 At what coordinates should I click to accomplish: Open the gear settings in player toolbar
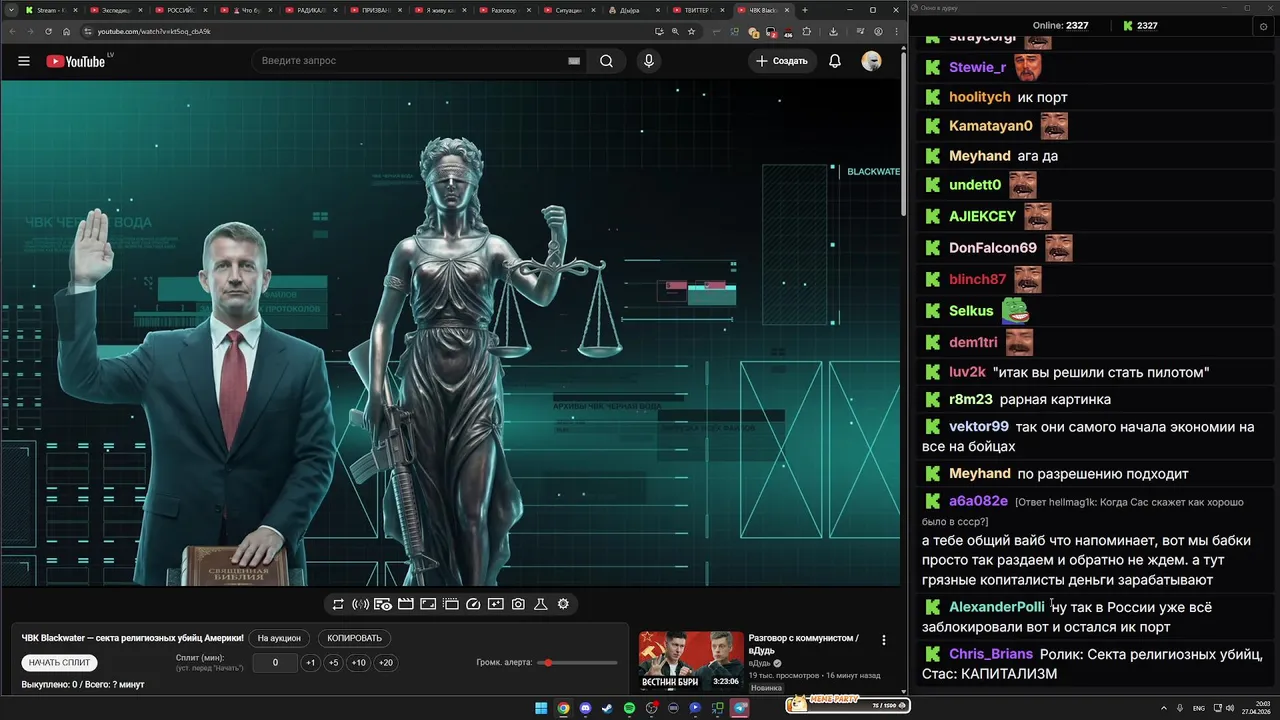pyautogui.click(x=563, y=604)
